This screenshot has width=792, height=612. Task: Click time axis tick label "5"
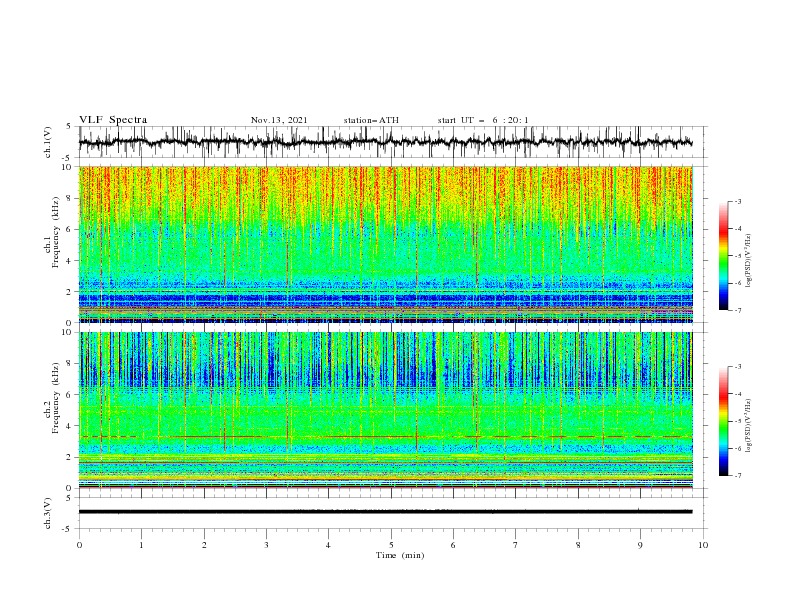(391, 545)
